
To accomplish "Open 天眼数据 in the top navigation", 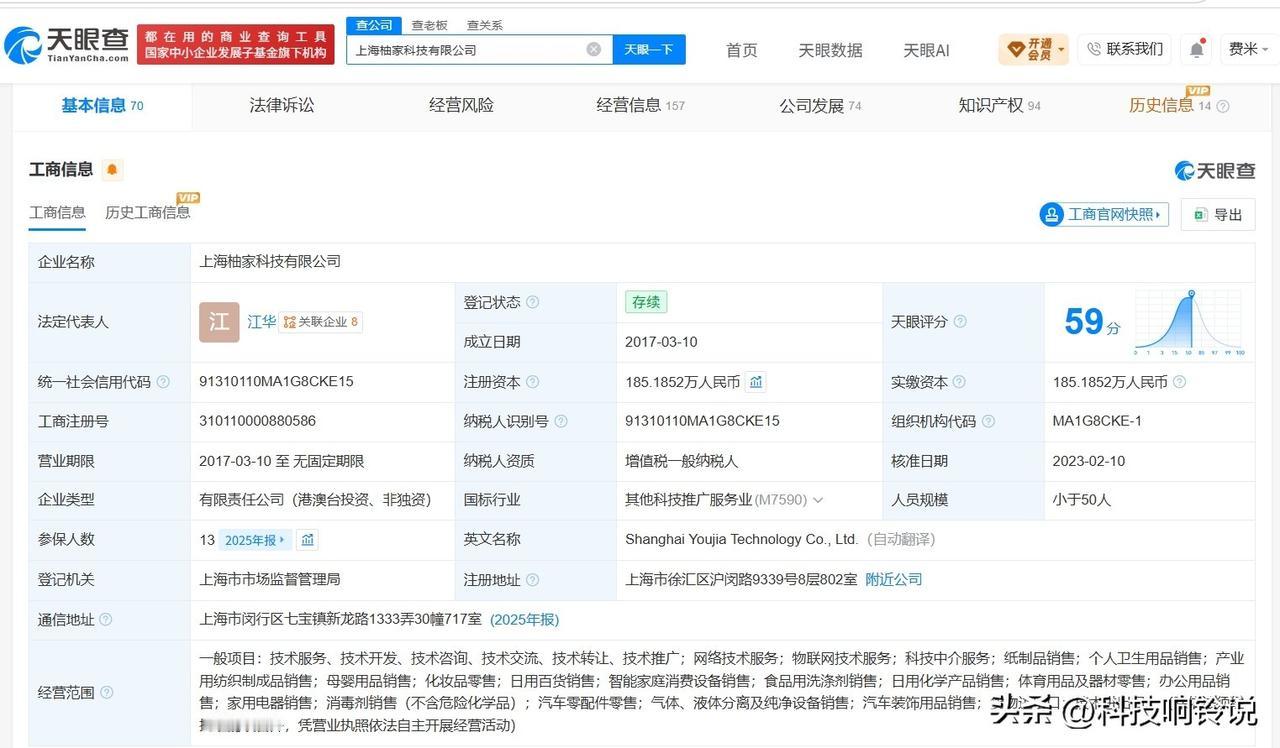I will (830, 50).
